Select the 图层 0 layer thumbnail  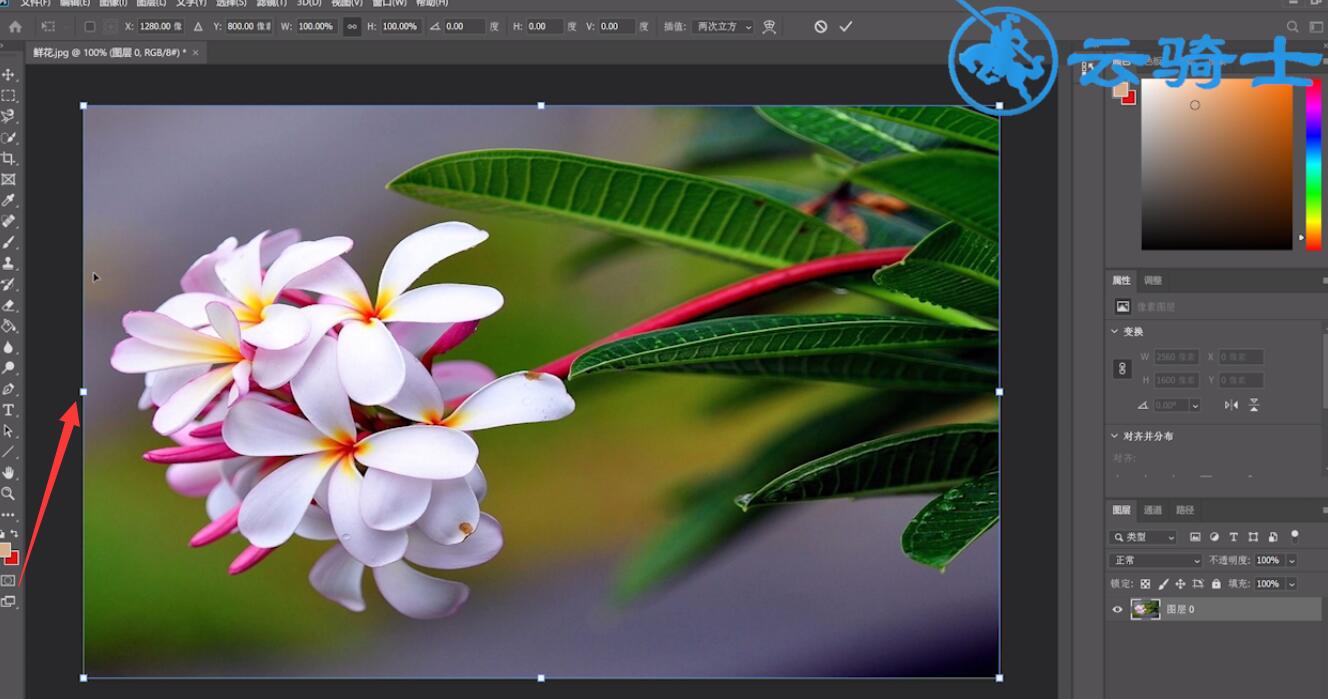1145,609
